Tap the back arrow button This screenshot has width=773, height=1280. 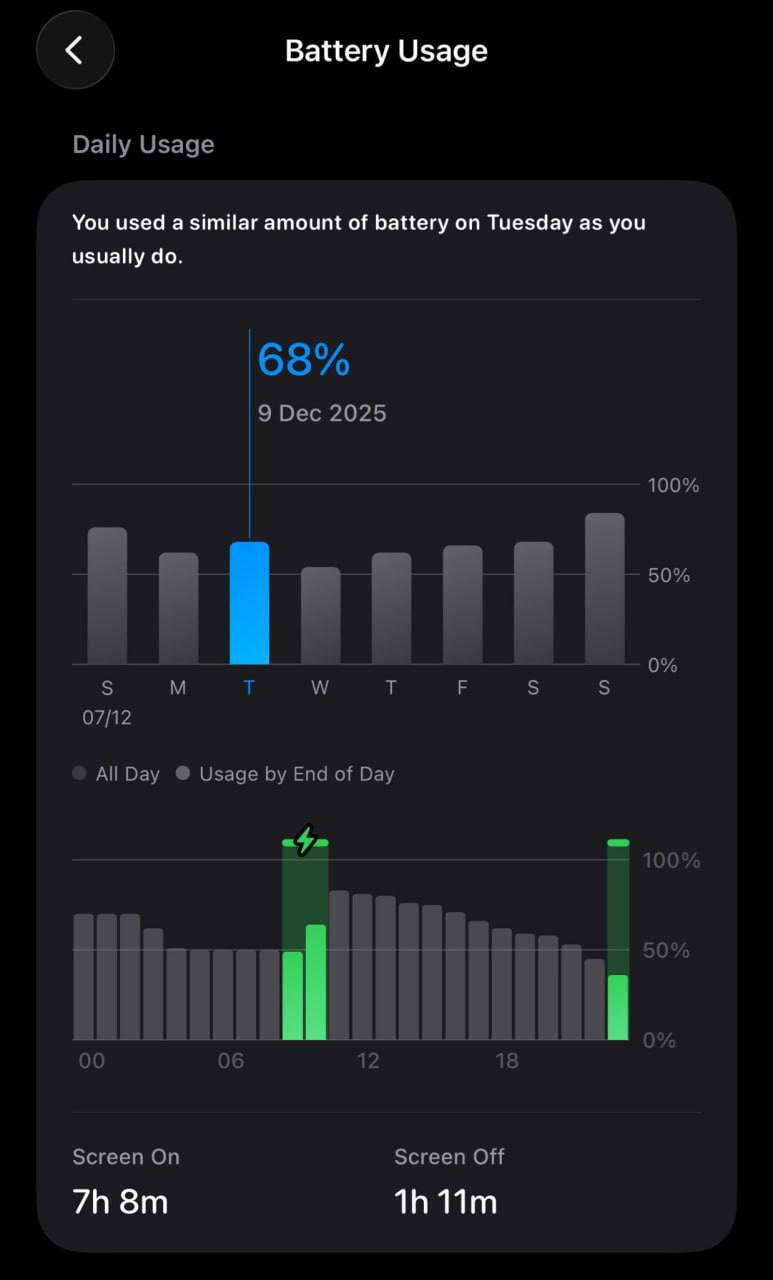point(75,50)
